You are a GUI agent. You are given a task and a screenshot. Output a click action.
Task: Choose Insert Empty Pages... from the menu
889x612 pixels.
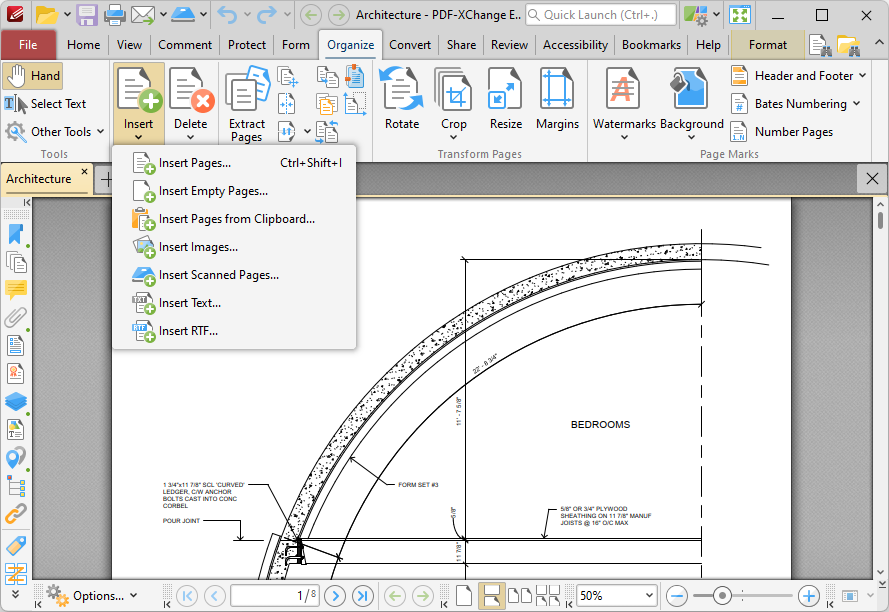[234, 191]
